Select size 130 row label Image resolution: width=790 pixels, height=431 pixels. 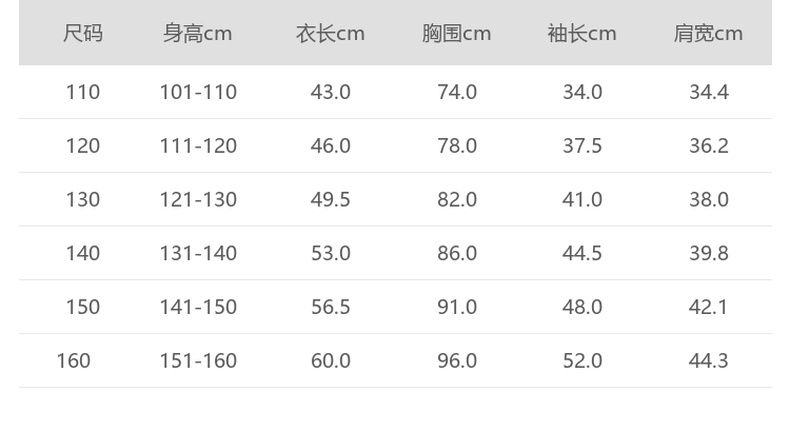pos(83,199)
